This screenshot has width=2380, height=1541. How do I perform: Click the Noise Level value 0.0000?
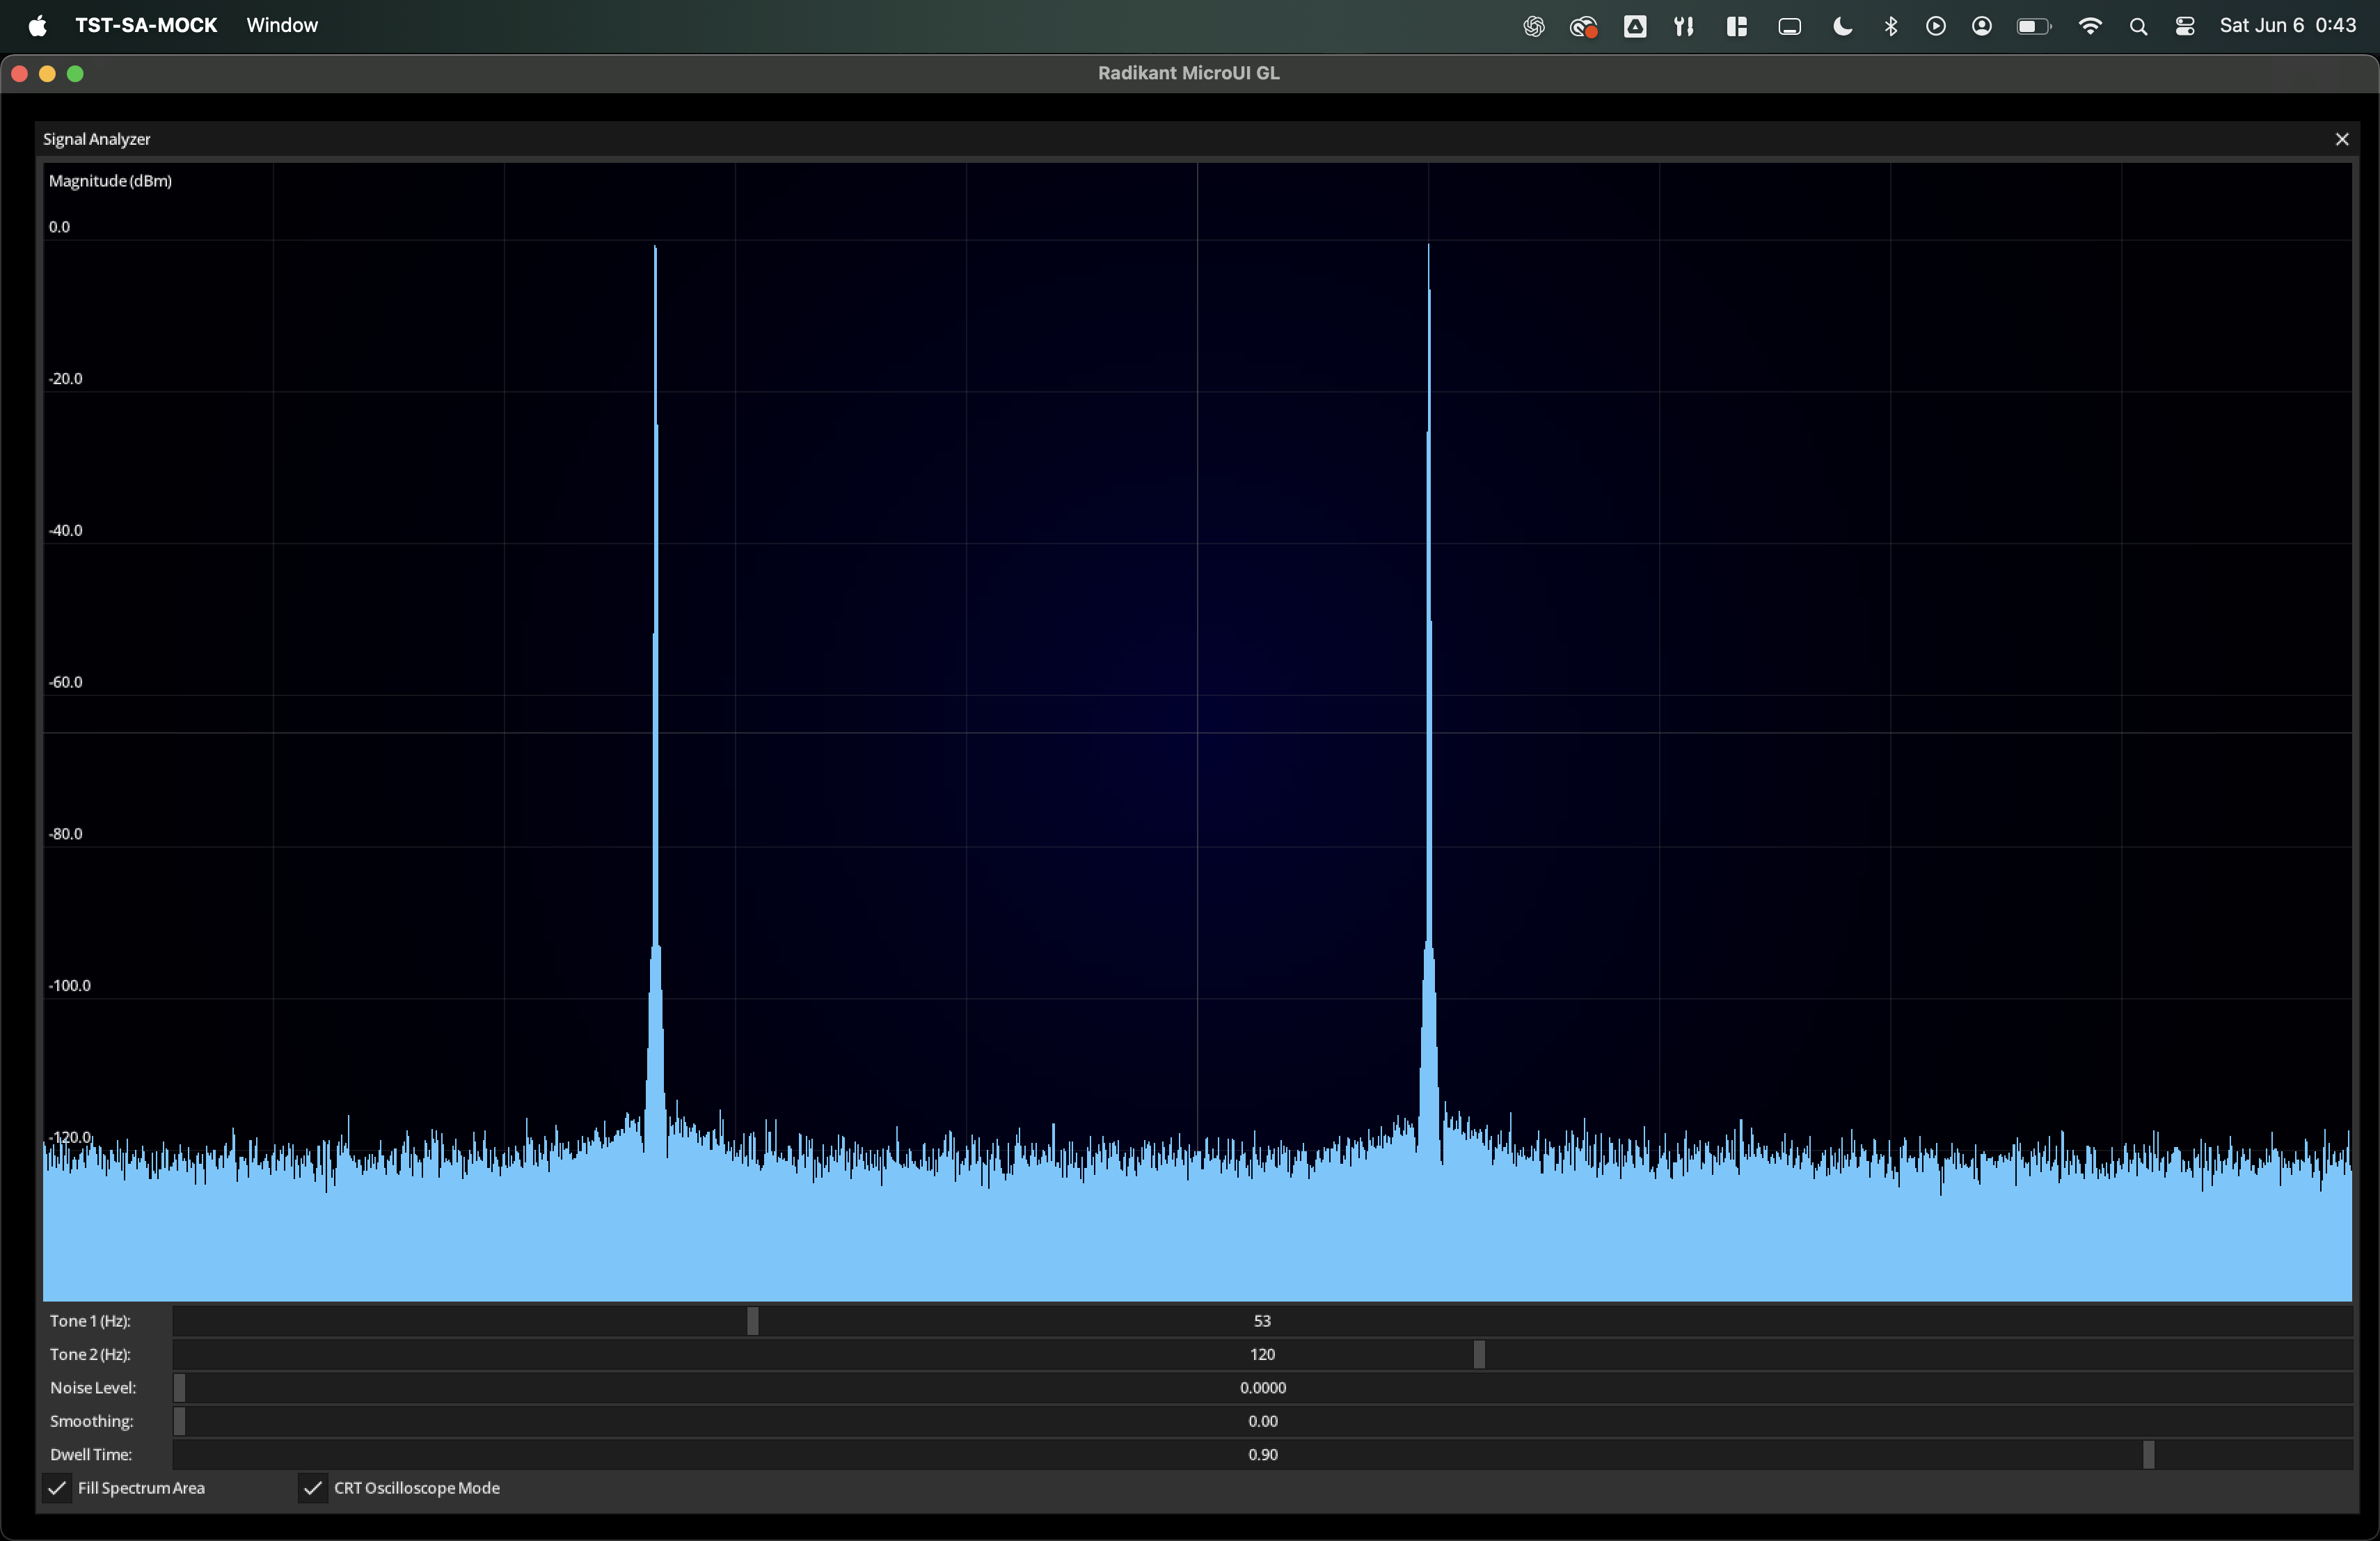coord(1262,1388)
